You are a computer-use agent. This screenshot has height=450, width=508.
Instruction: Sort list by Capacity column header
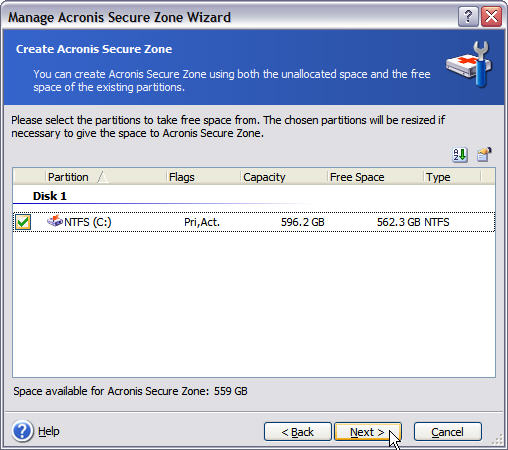click(x=284, y=177)
